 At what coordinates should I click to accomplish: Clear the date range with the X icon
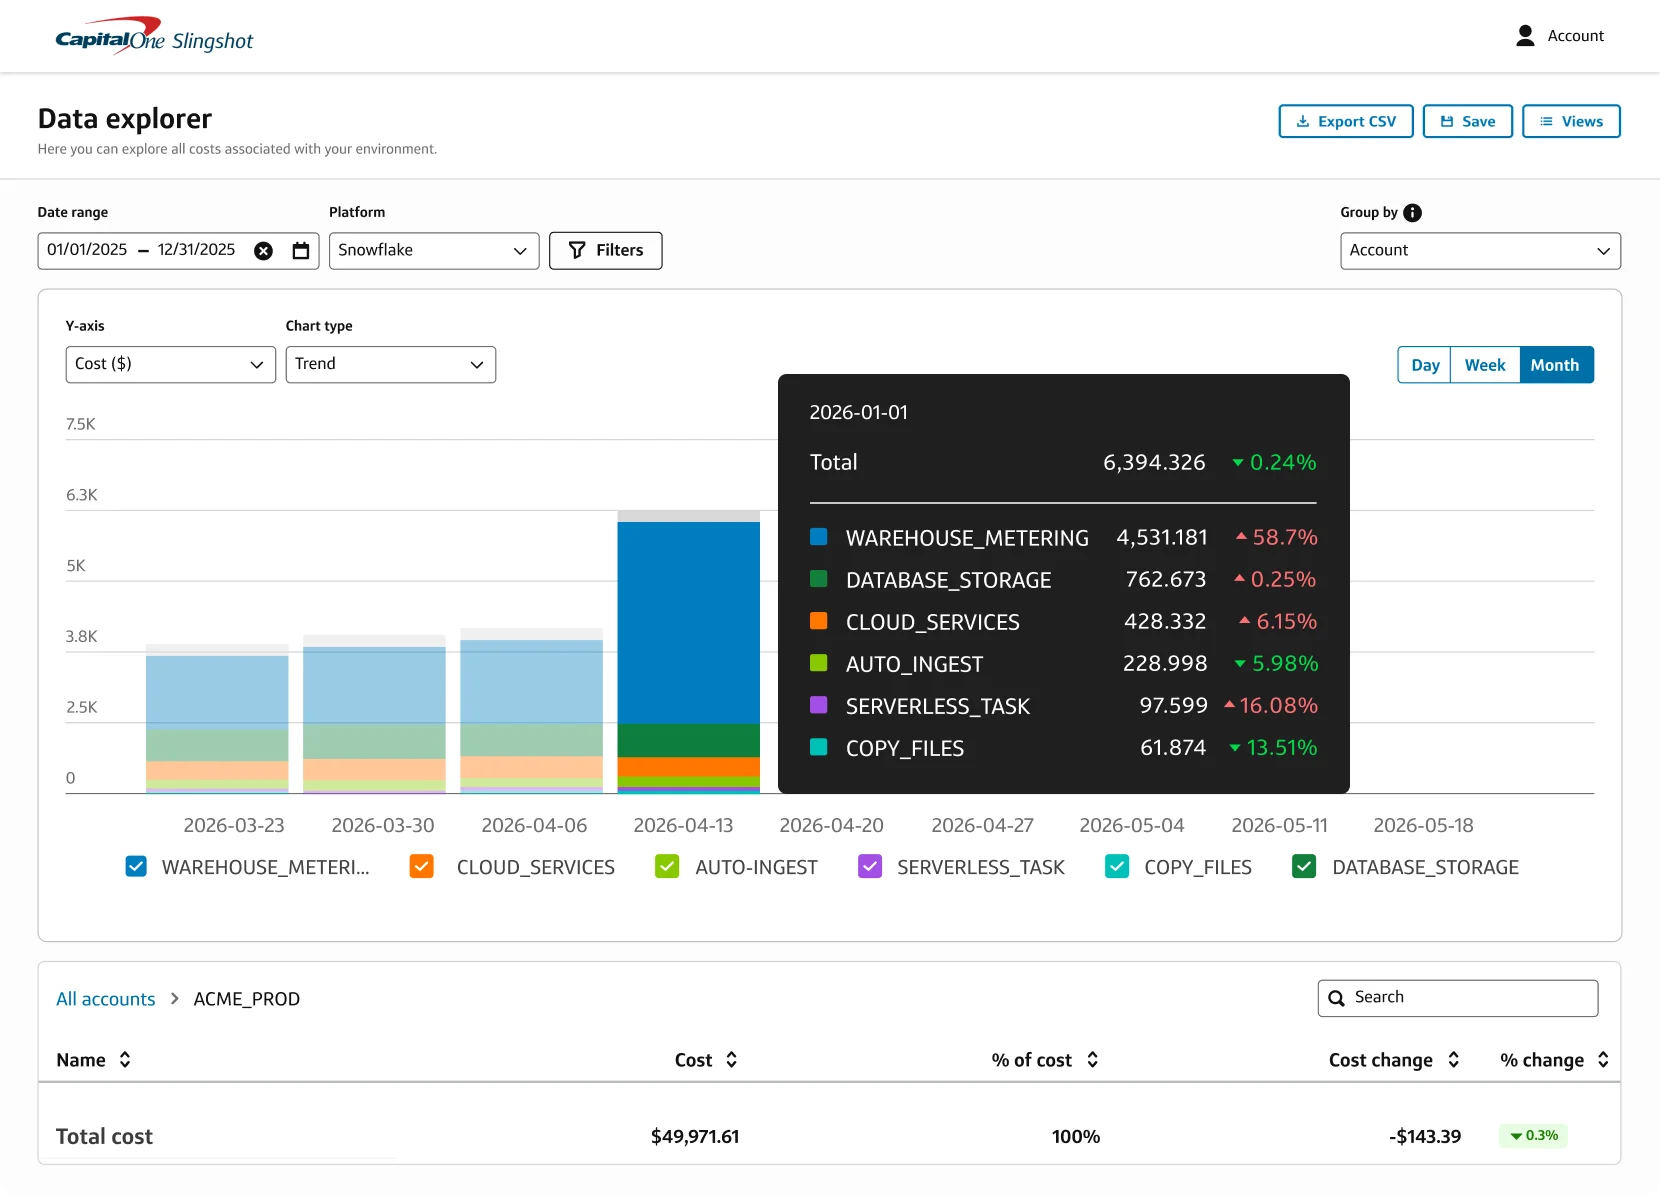(x=263, y=251)
